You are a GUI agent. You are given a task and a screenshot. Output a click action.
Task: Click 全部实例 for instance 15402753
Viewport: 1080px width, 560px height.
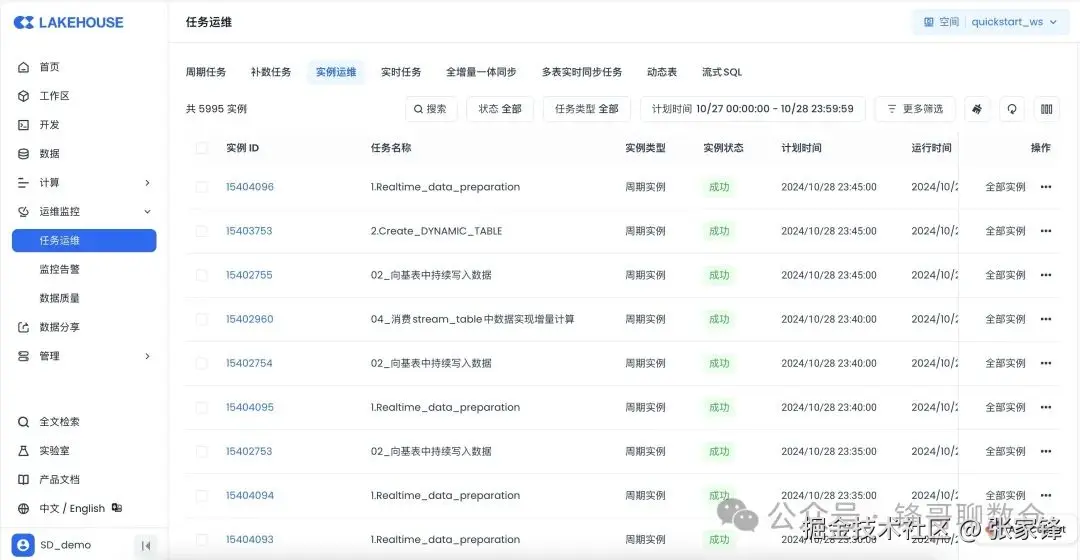[1005, 451]
